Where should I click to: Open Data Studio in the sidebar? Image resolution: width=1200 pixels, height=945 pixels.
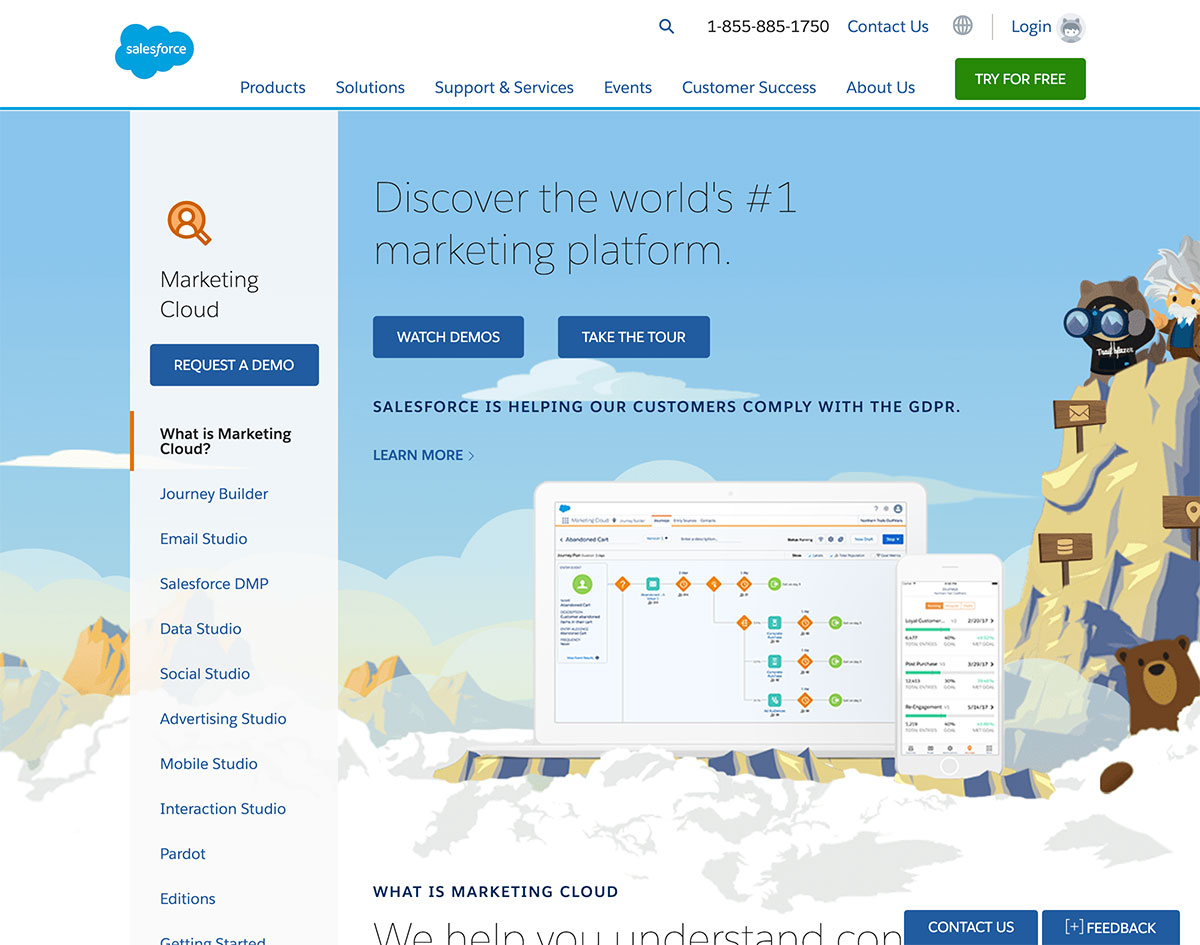200,629
